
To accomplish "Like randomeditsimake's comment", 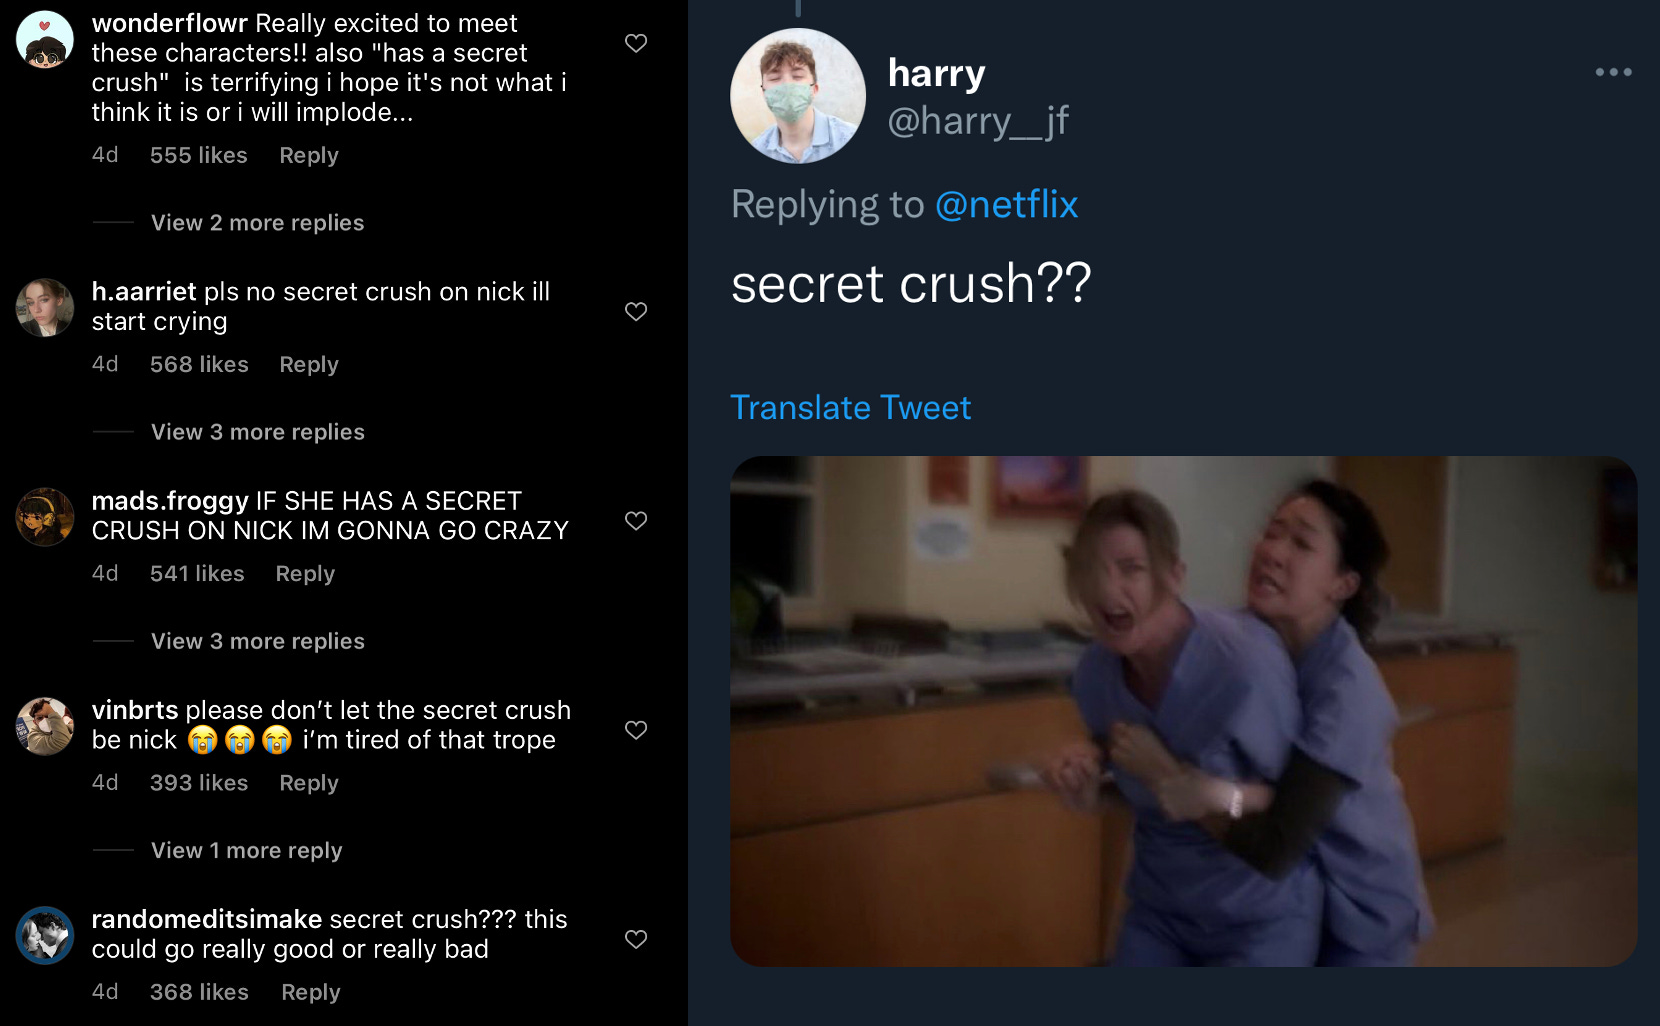I will pos(636,939).
